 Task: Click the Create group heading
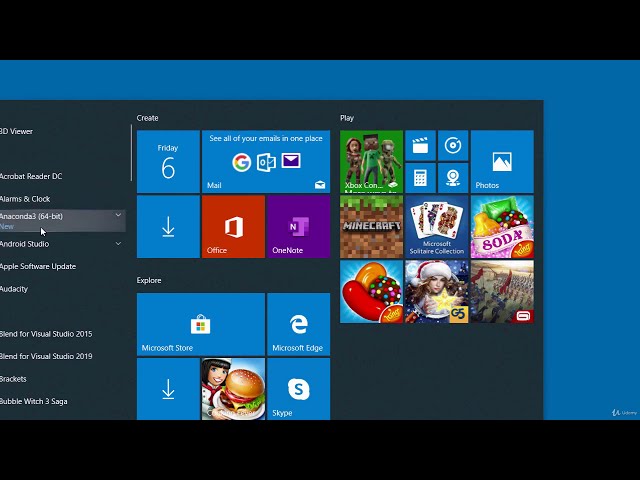pyautogui.click(x=147, y=118)
